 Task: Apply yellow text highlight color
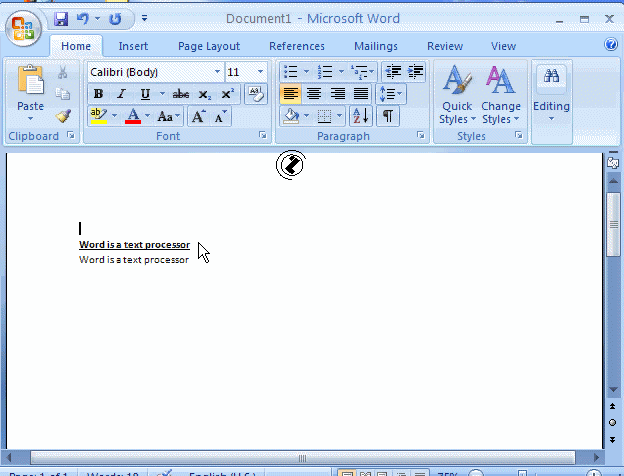point(99,116)
